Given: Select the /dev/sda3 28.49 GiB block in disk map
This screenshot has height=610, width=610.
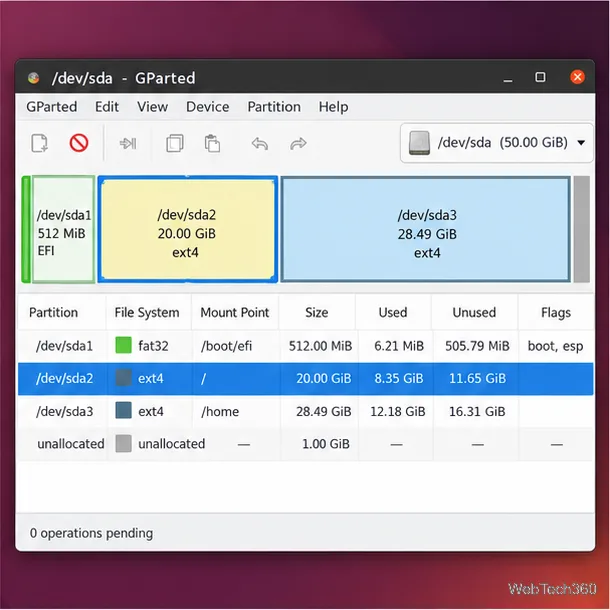Looking at the screenshot, I should 426,229.
